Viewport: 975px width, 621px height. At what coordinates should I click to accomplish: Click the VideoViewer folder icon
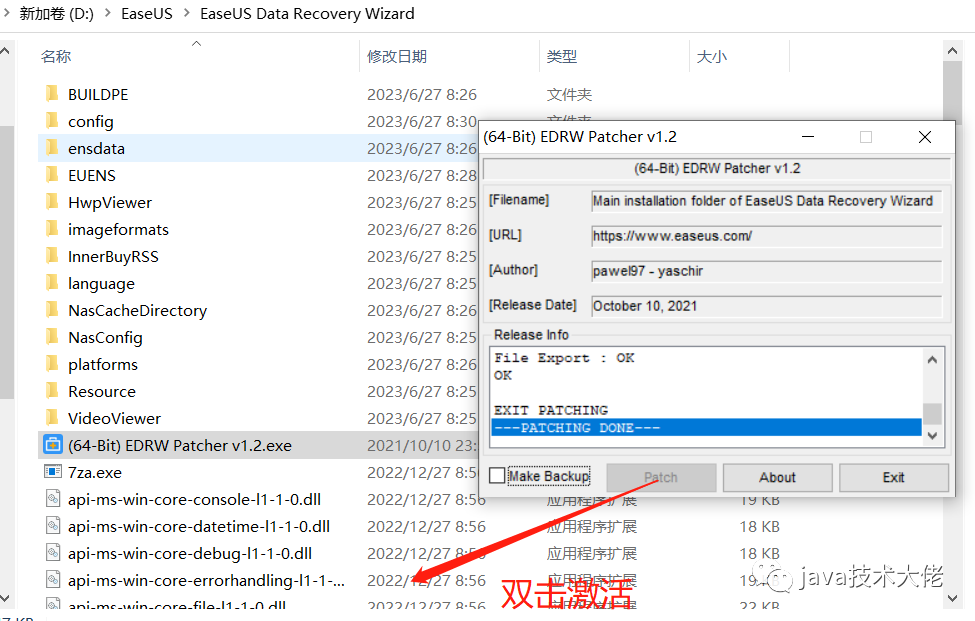52,418
